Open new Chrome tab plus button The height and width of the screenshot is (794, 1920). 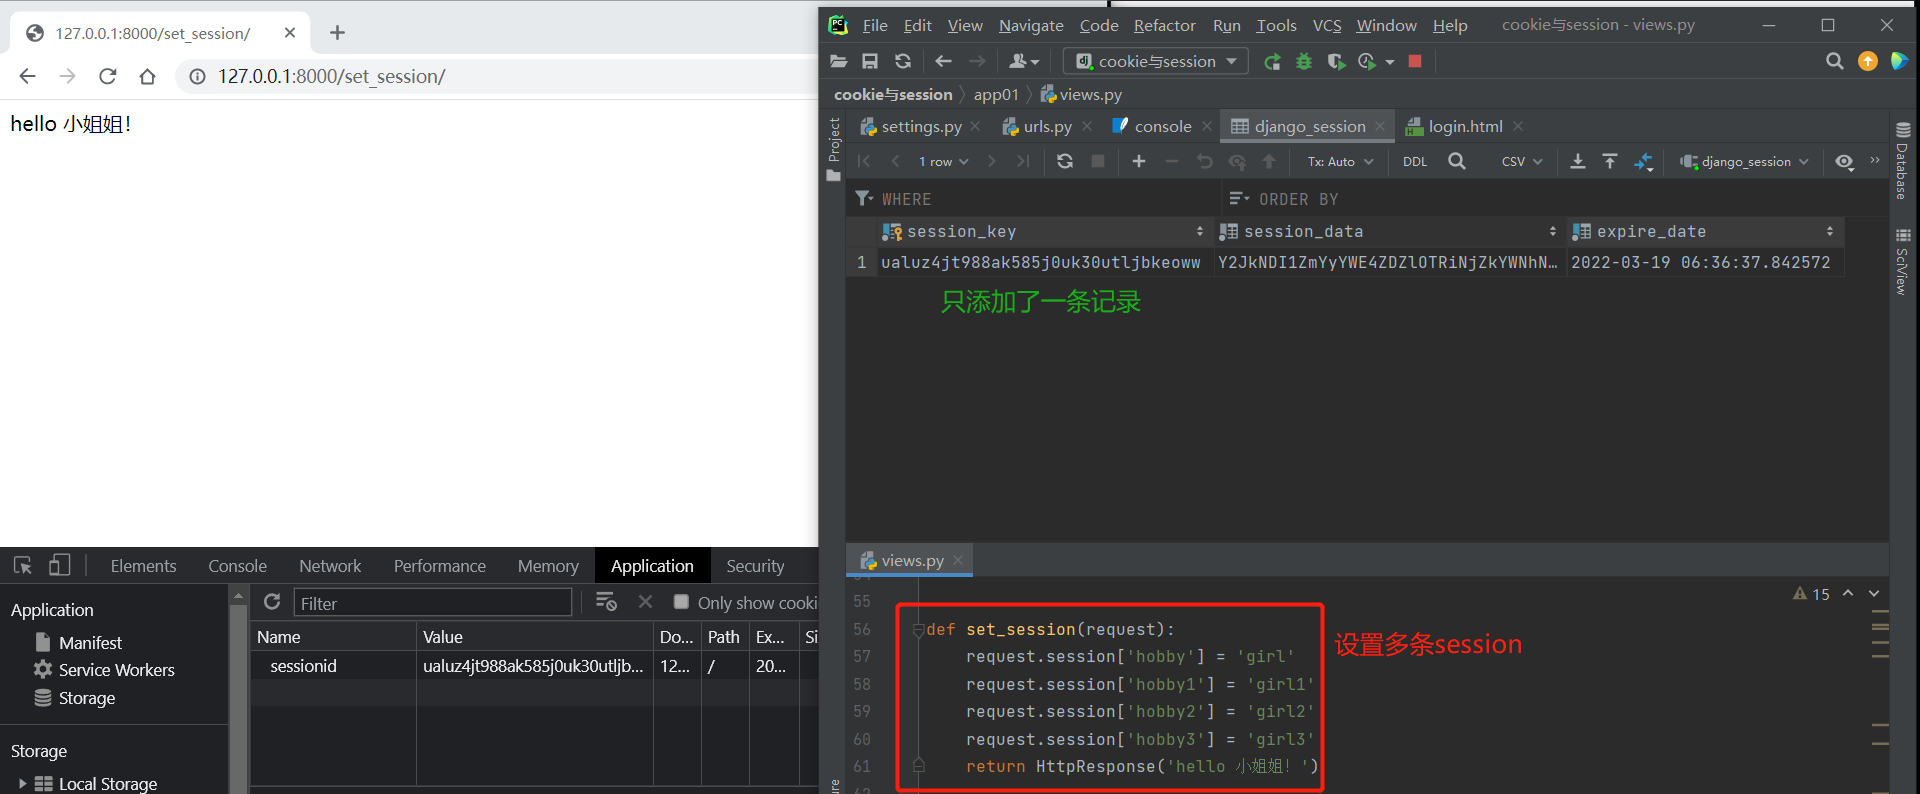337,33
